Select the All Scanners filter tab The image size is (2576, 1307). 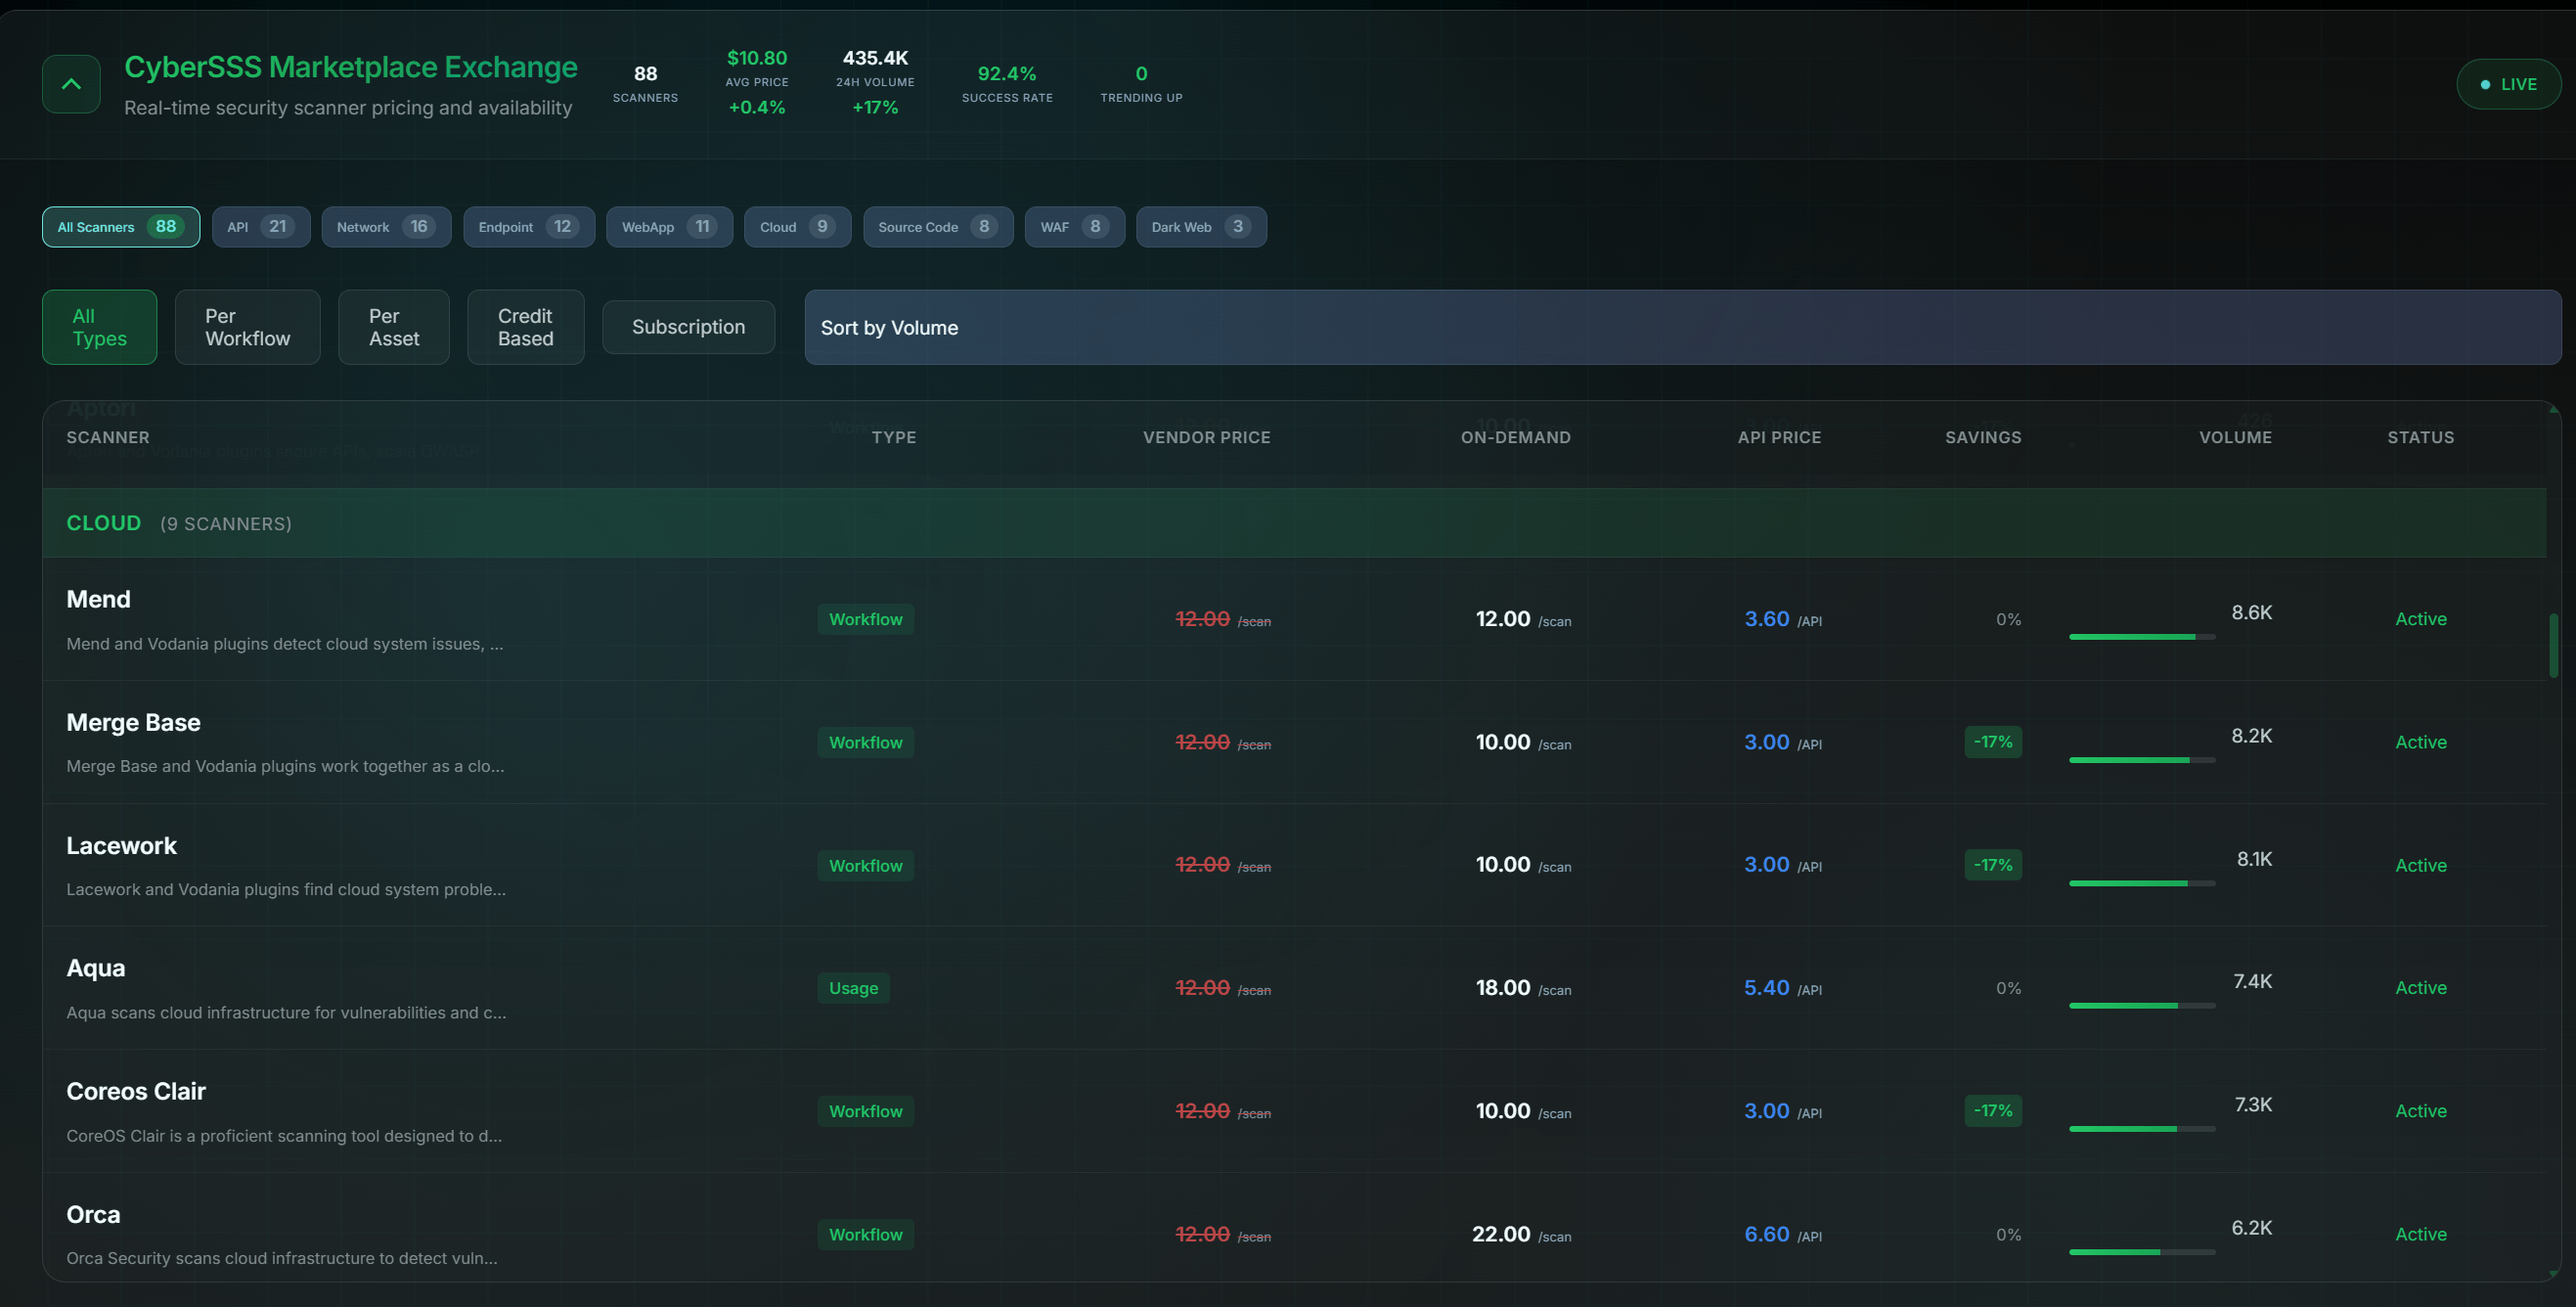tap(121, 227)
